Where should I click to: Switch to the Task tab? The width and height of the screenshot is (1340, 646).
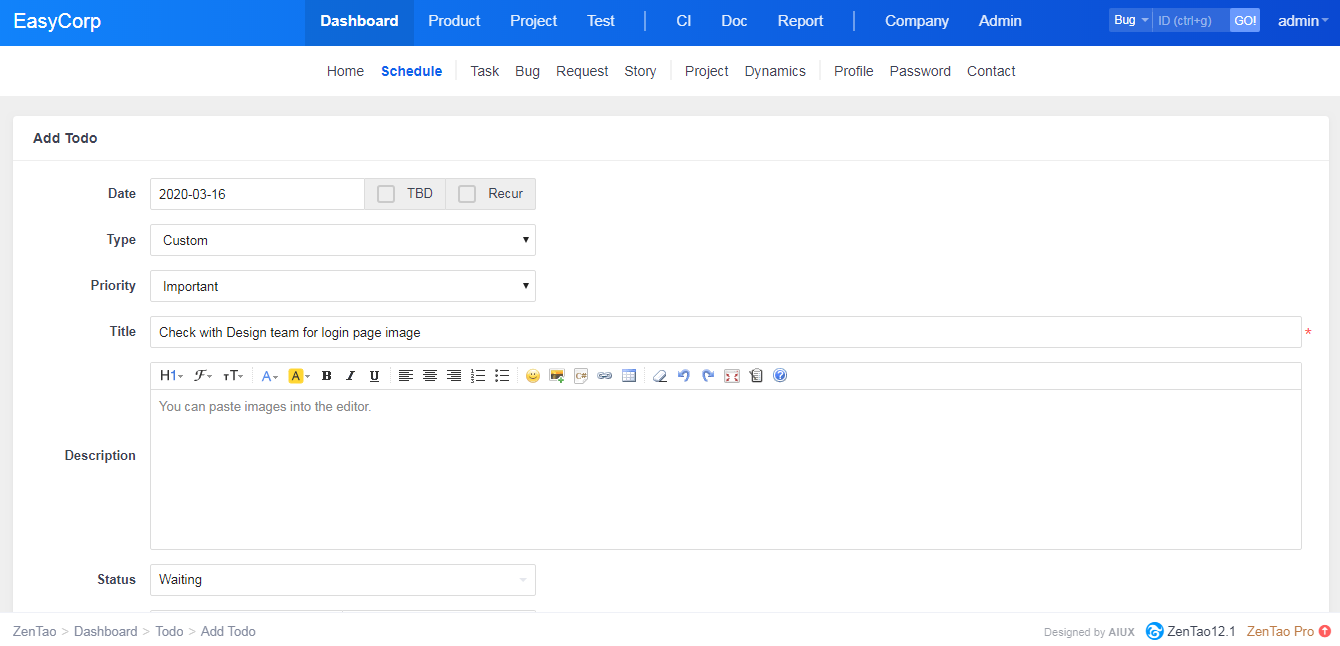tap(484, 71)
